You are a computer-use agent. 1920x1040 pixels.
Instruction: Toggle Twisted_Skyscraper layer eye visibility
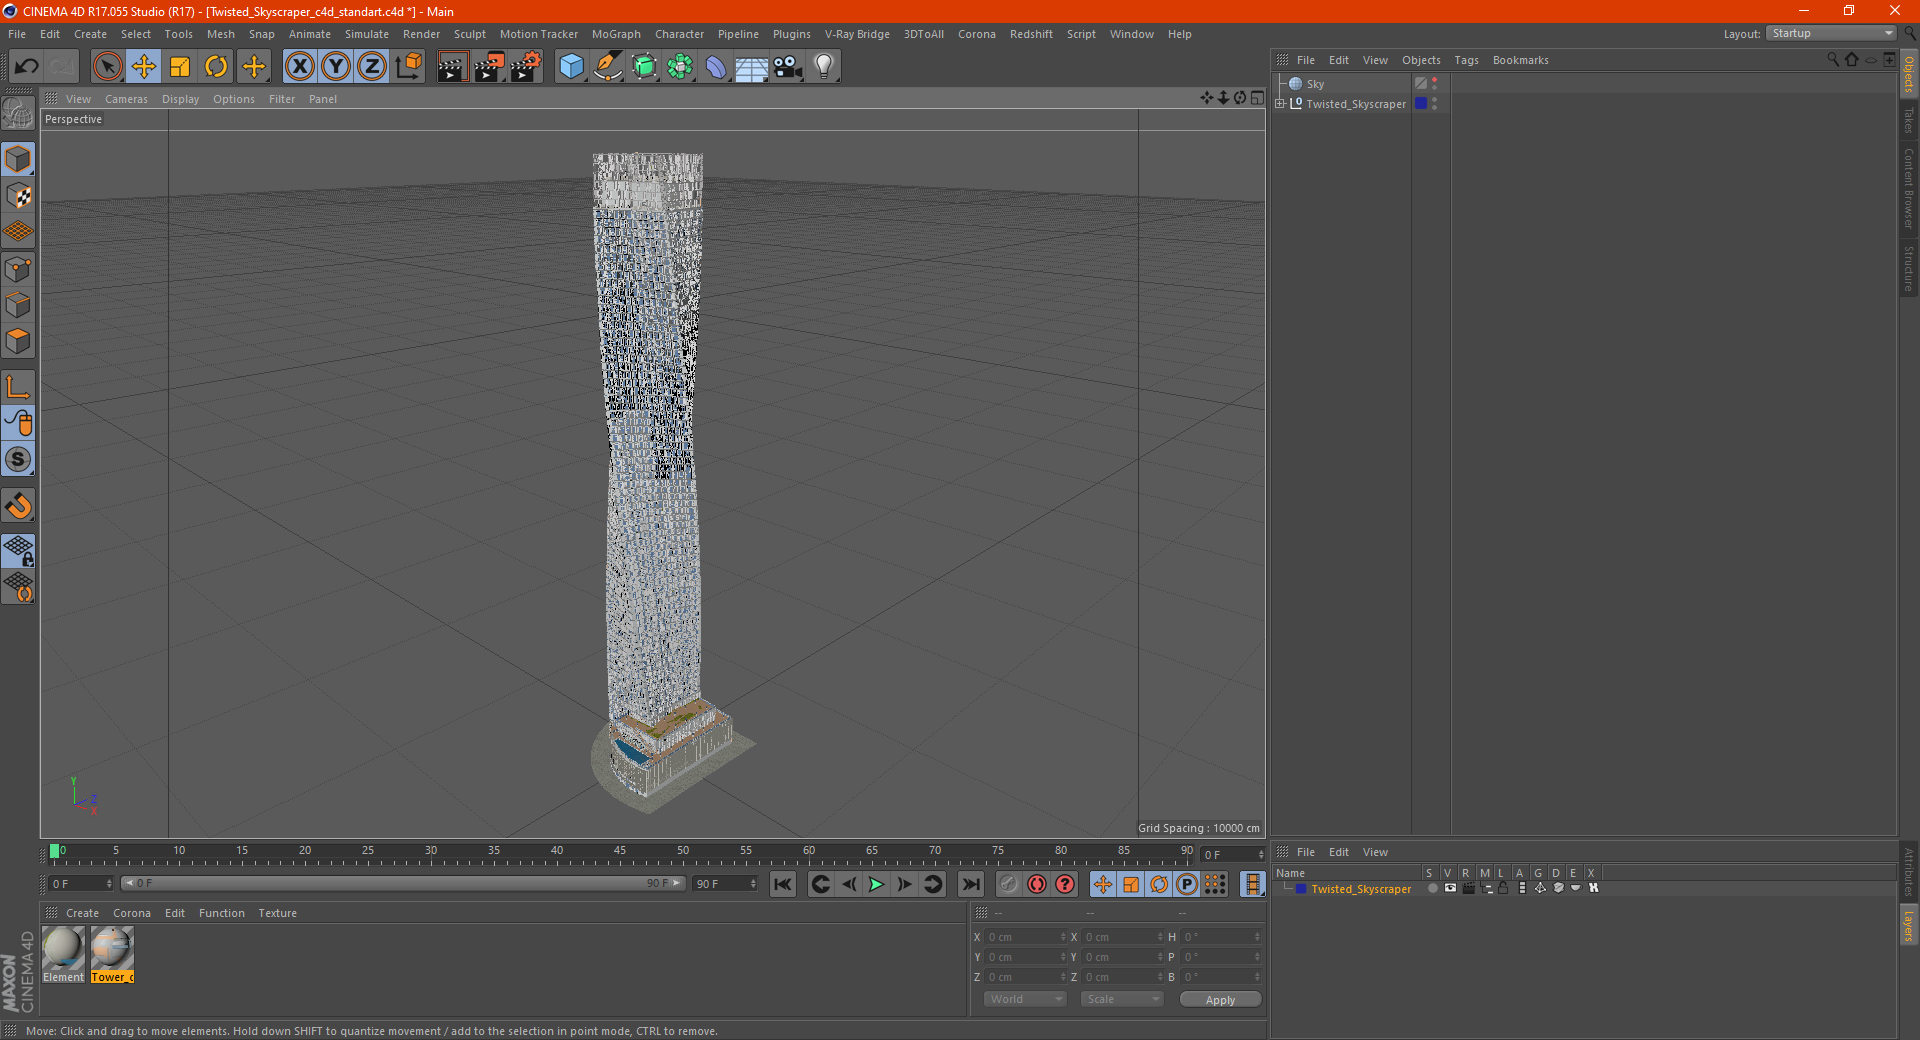pyautogui.click(x=1450, y=888)
